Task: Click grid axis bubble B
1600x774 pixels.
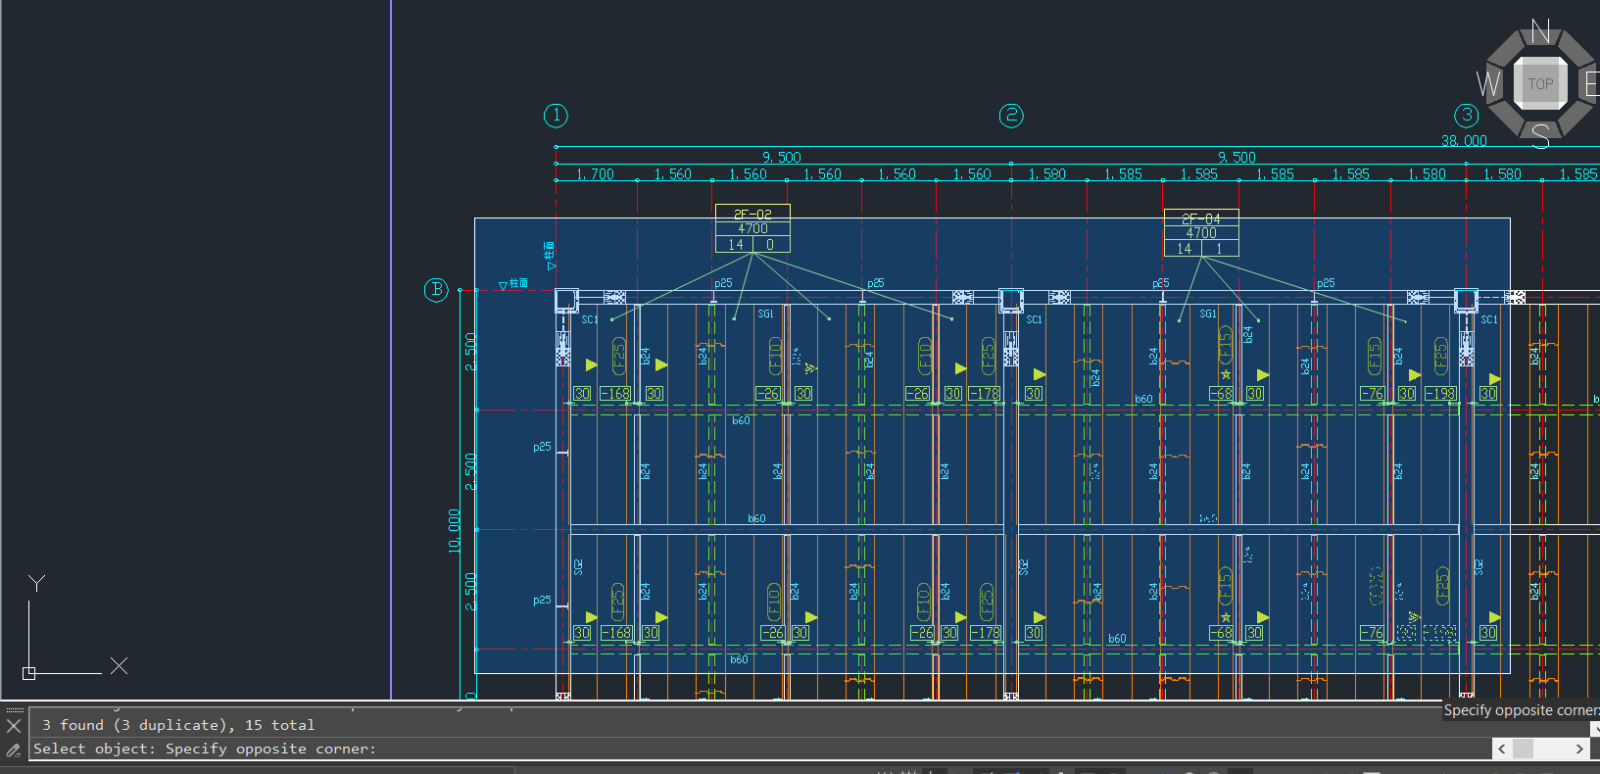Action: point(436,290)
